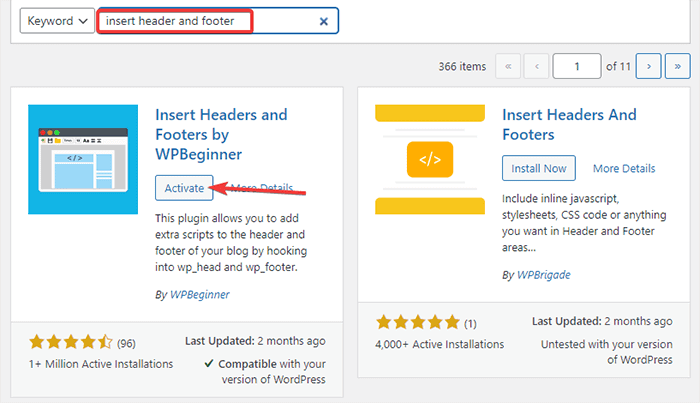Install the WPBrigade Insert Headers And Footers plugin
700x403 pixels.
[538, 168]
